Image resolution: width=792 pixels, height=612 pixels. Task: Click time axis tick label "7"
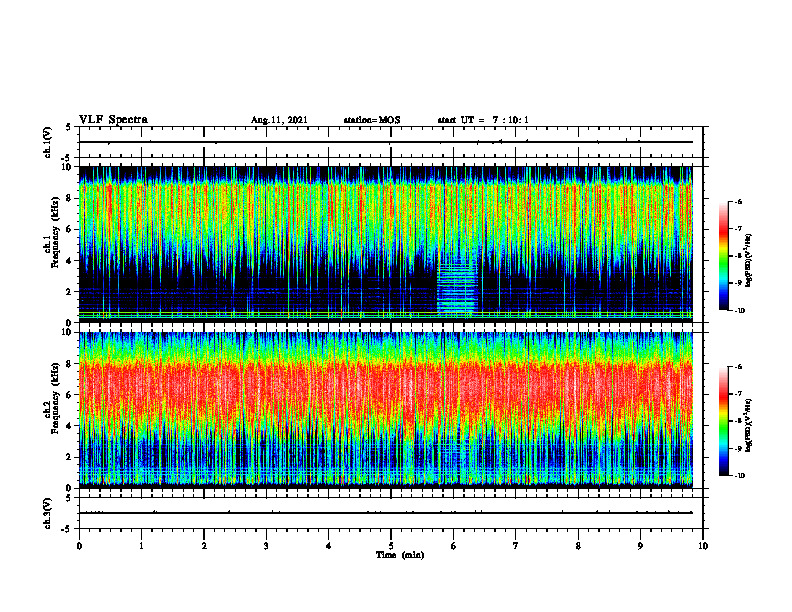tap(516, 546)
